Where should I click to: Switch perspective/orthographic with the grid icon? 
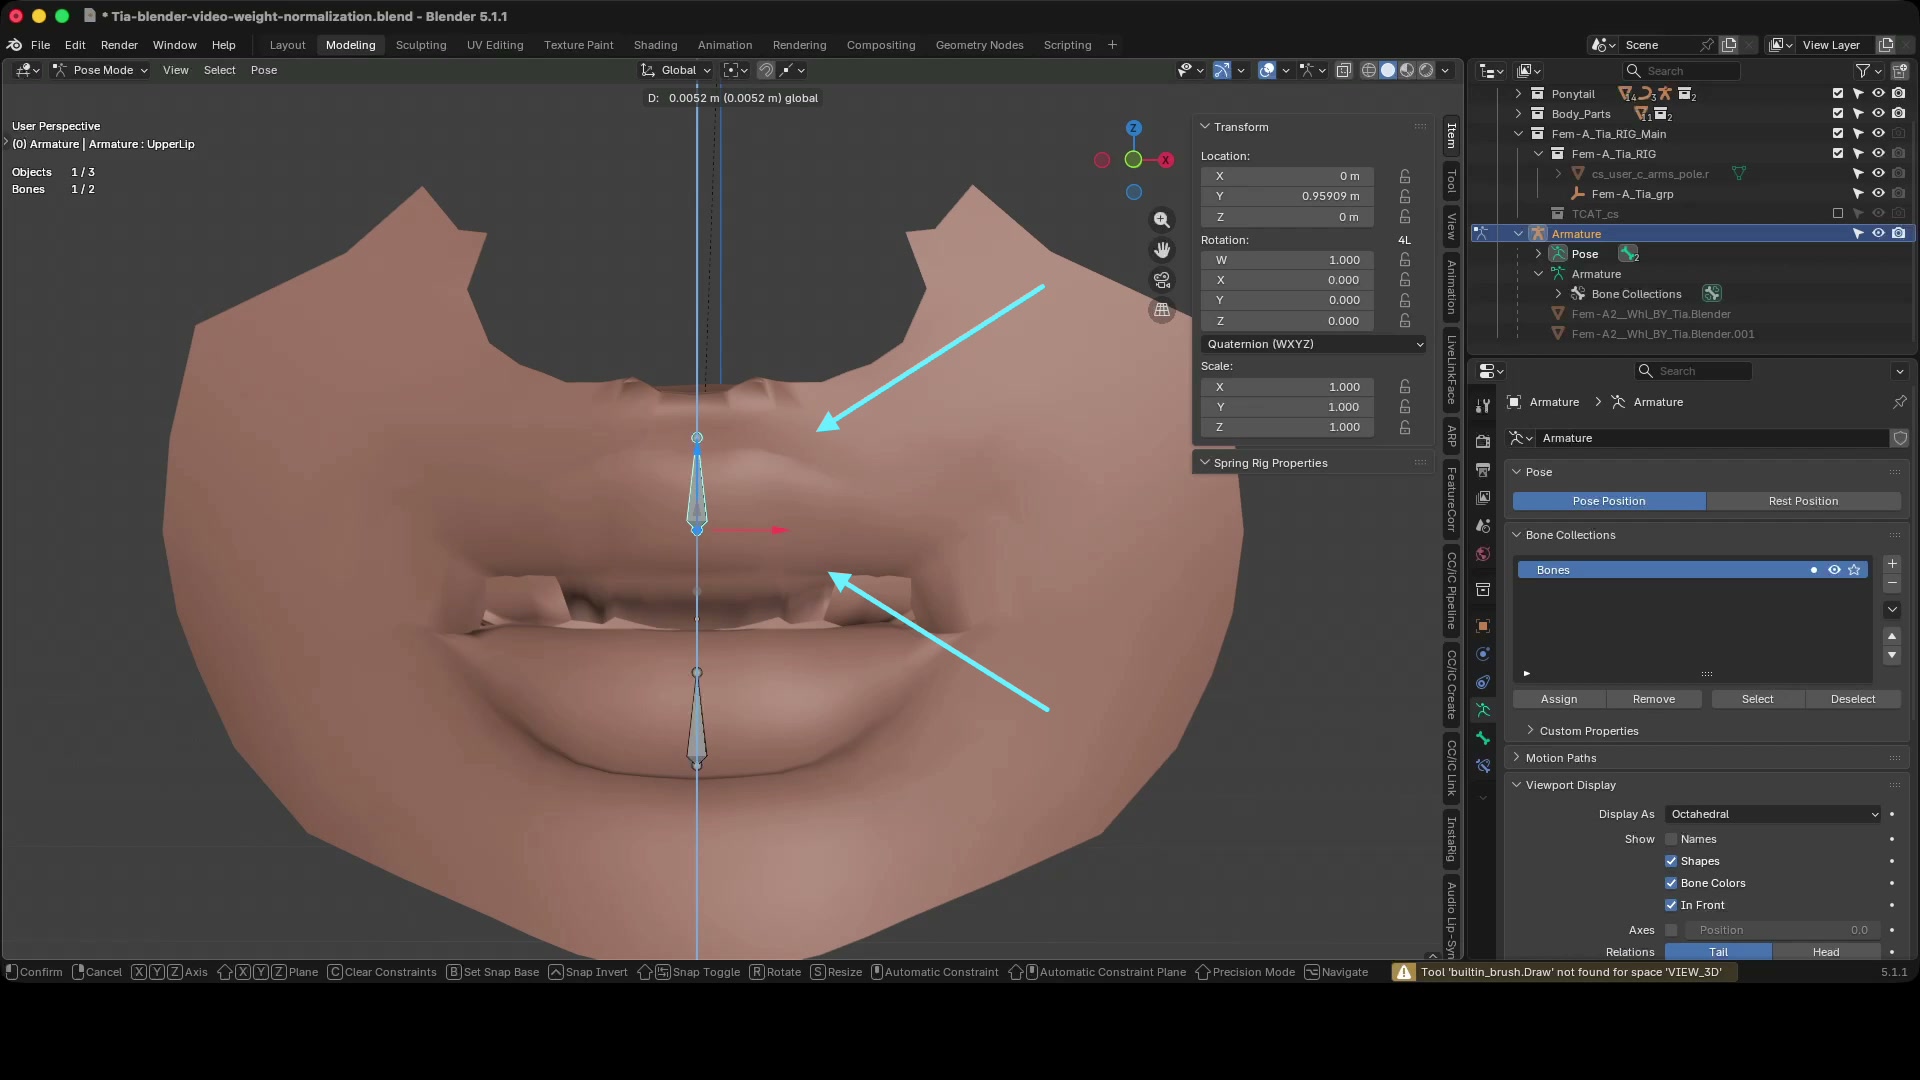click(x=1161, y=310)
